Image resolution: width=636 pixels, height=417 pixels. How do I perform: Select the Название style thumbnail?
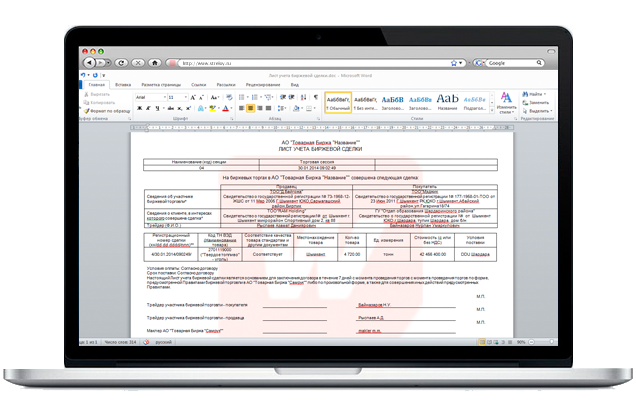click(447, 103)
